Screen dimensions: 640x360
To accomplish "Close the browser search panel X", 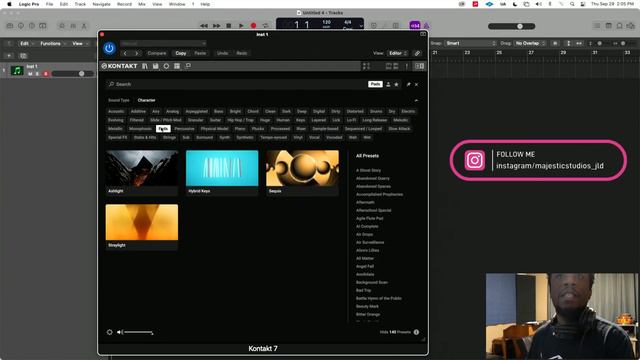I will coord(416,84).
